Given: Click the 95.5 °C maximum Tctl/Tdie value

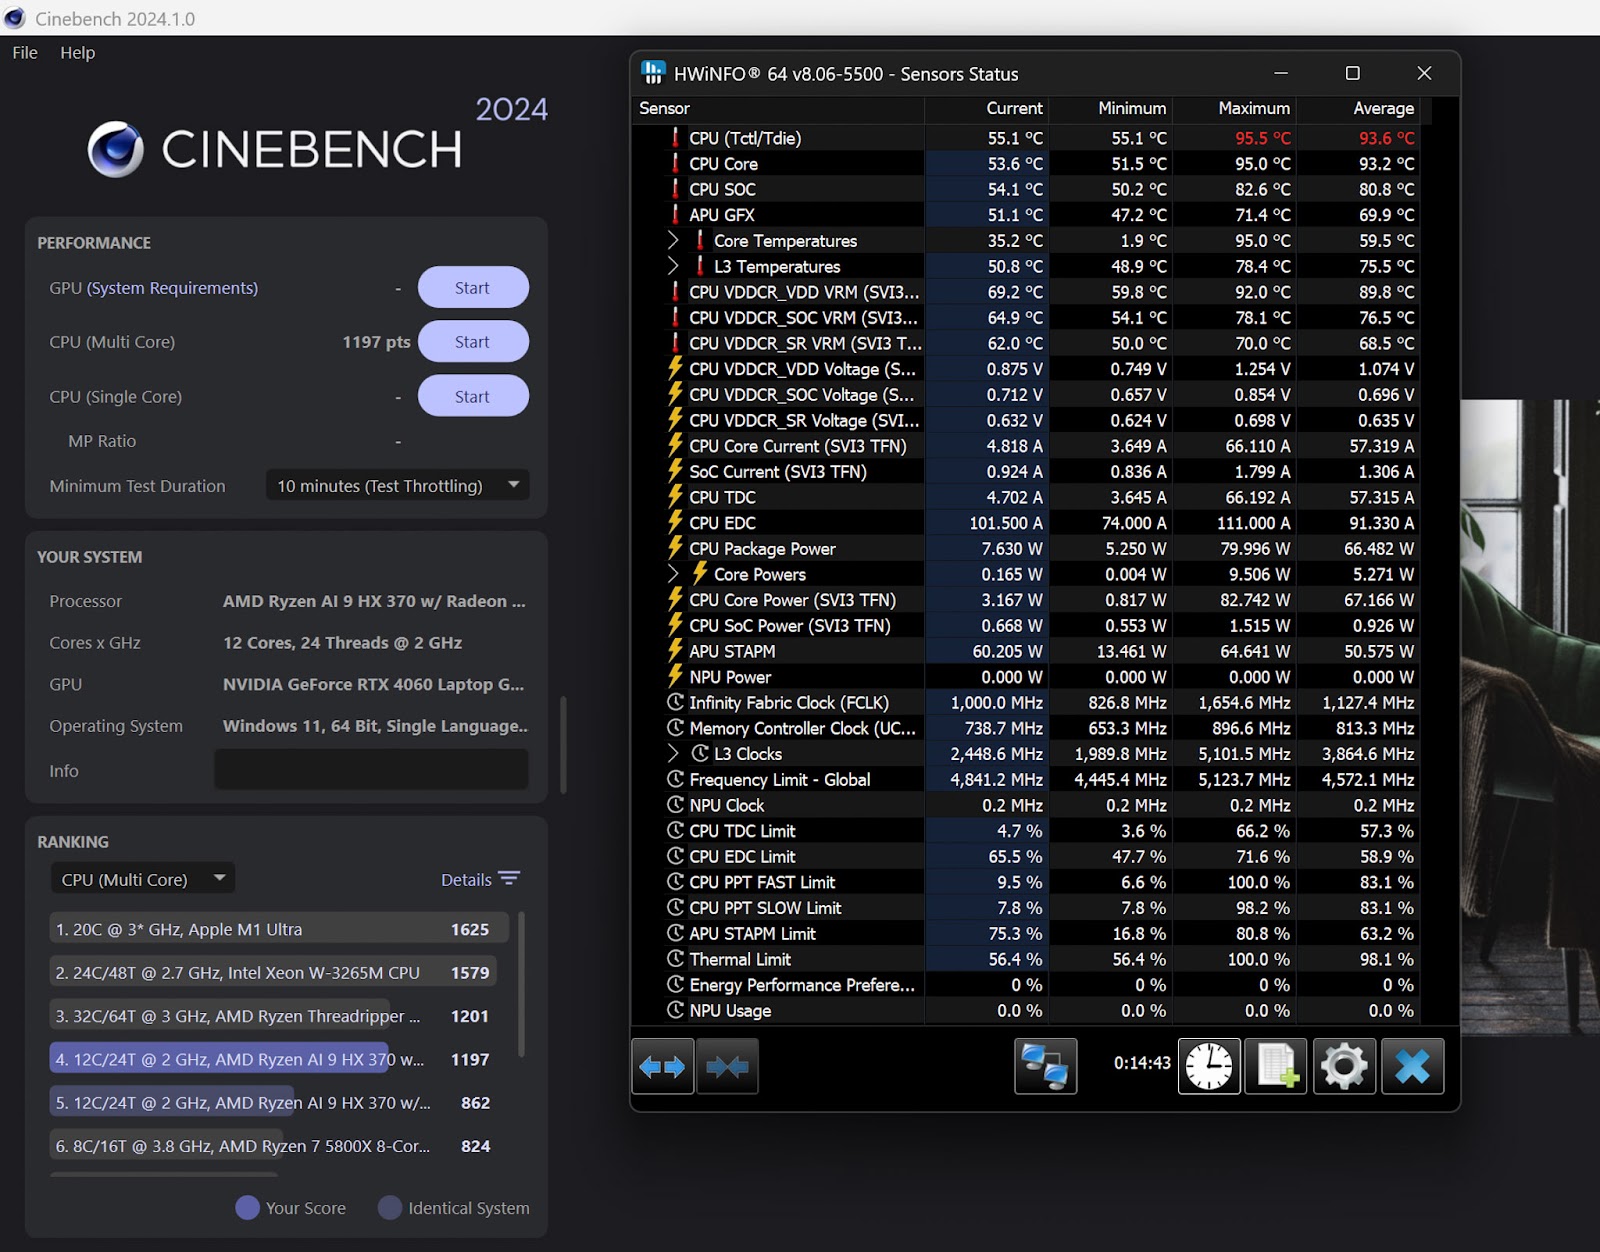Looking at the screenshot, I should (1263, 138).
